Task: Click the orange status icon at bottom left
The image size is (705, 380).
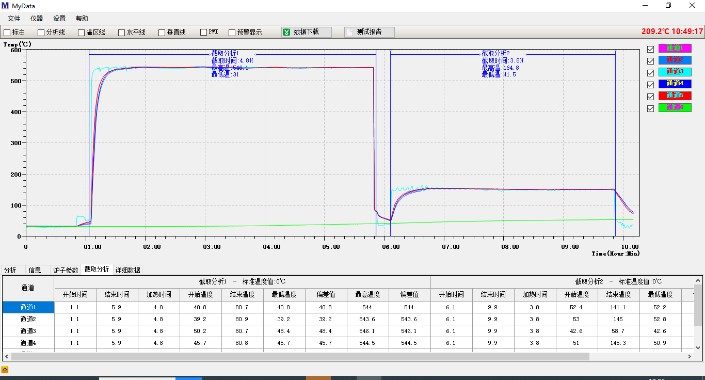Action: (x=5, y=370)
